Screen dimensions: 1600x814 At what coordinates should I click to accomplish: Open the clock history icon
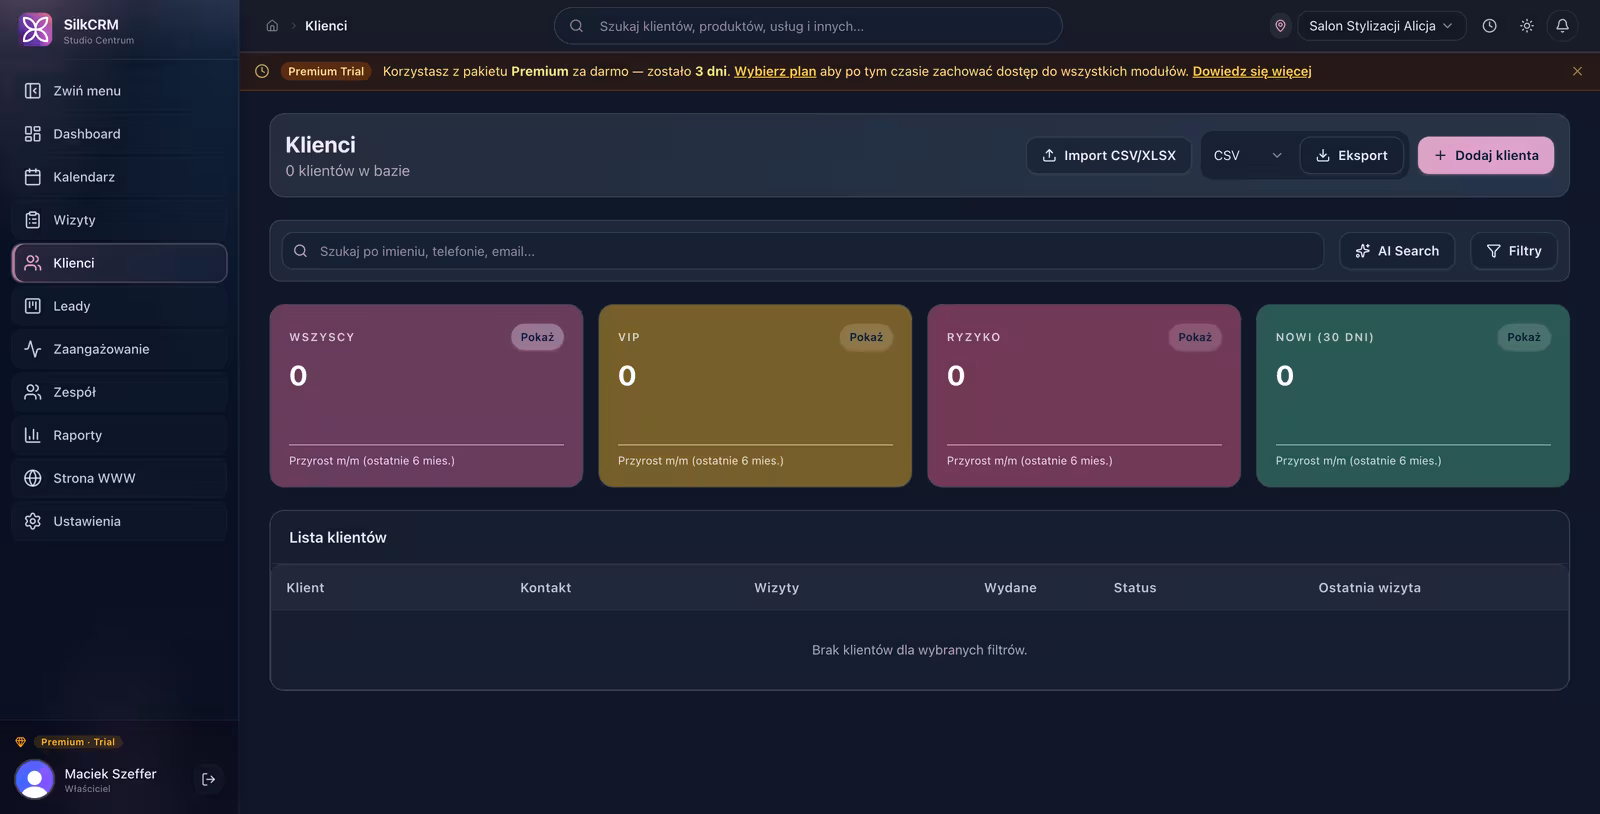pos(1489,26)
